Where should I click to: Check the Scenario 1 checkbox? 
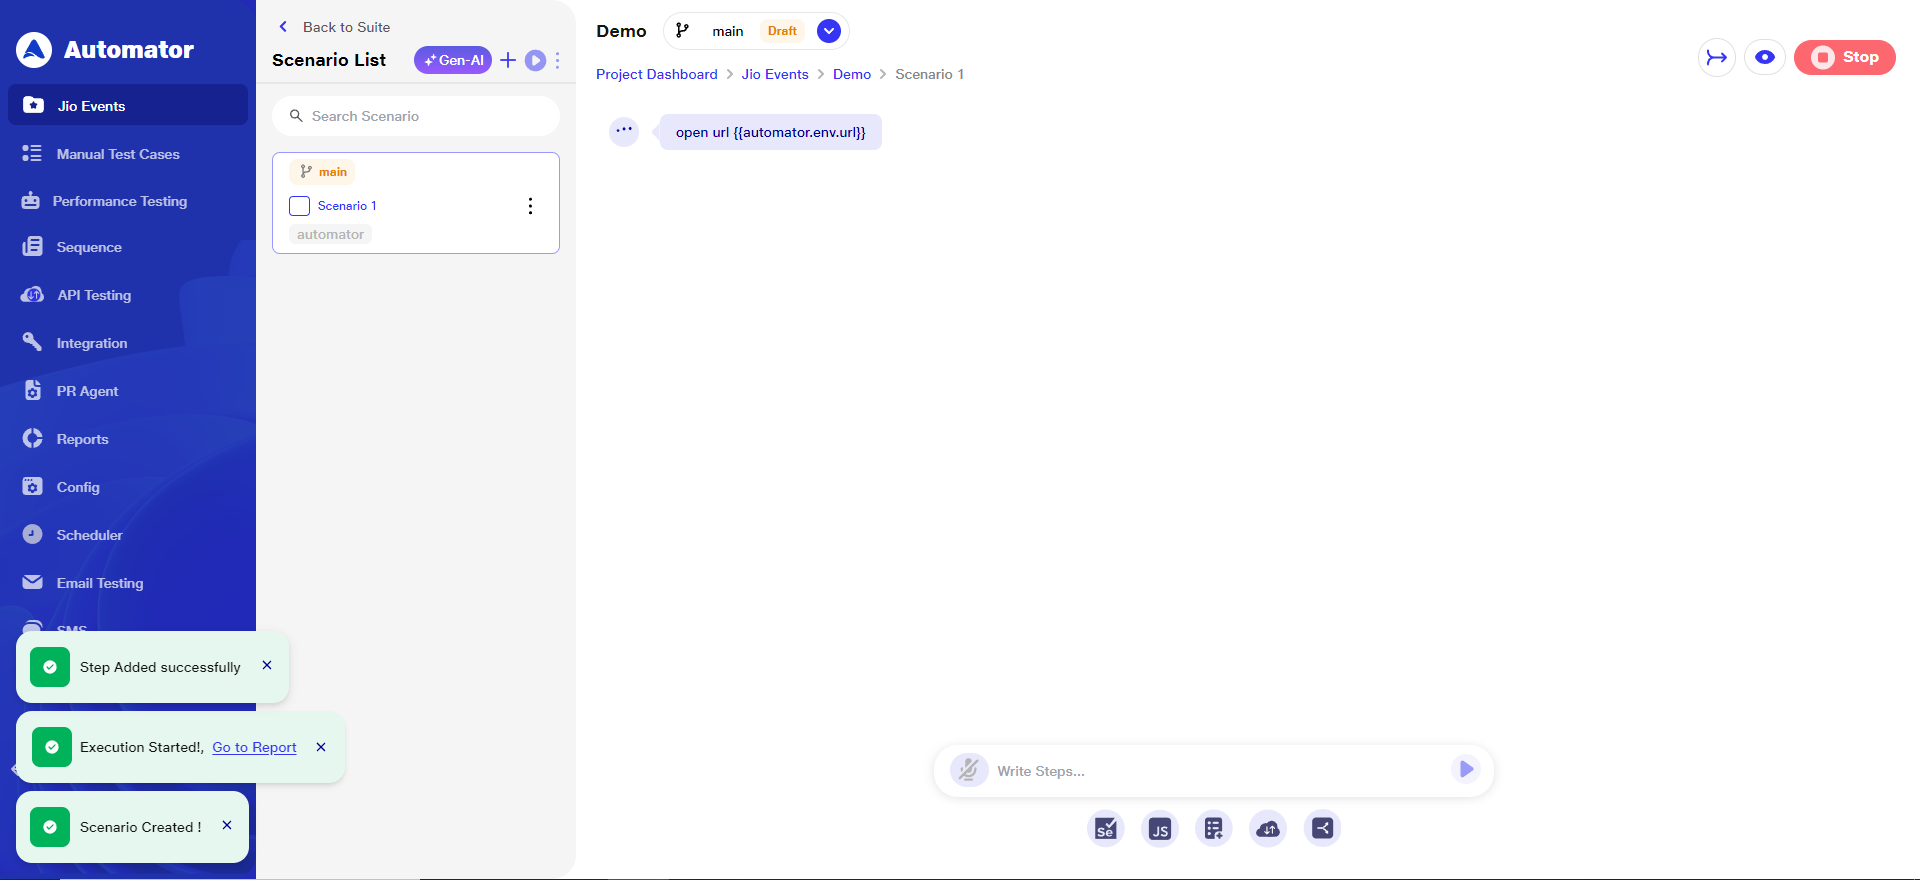pos(299,206)
